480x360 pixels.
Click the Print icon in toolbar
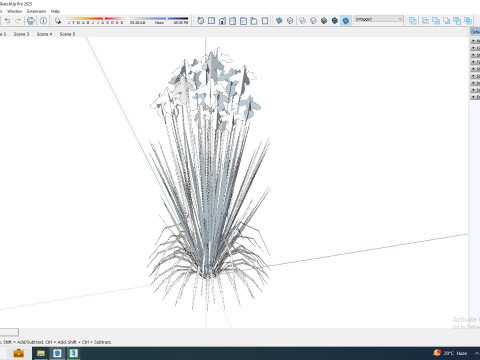click(x=31, y=21)
